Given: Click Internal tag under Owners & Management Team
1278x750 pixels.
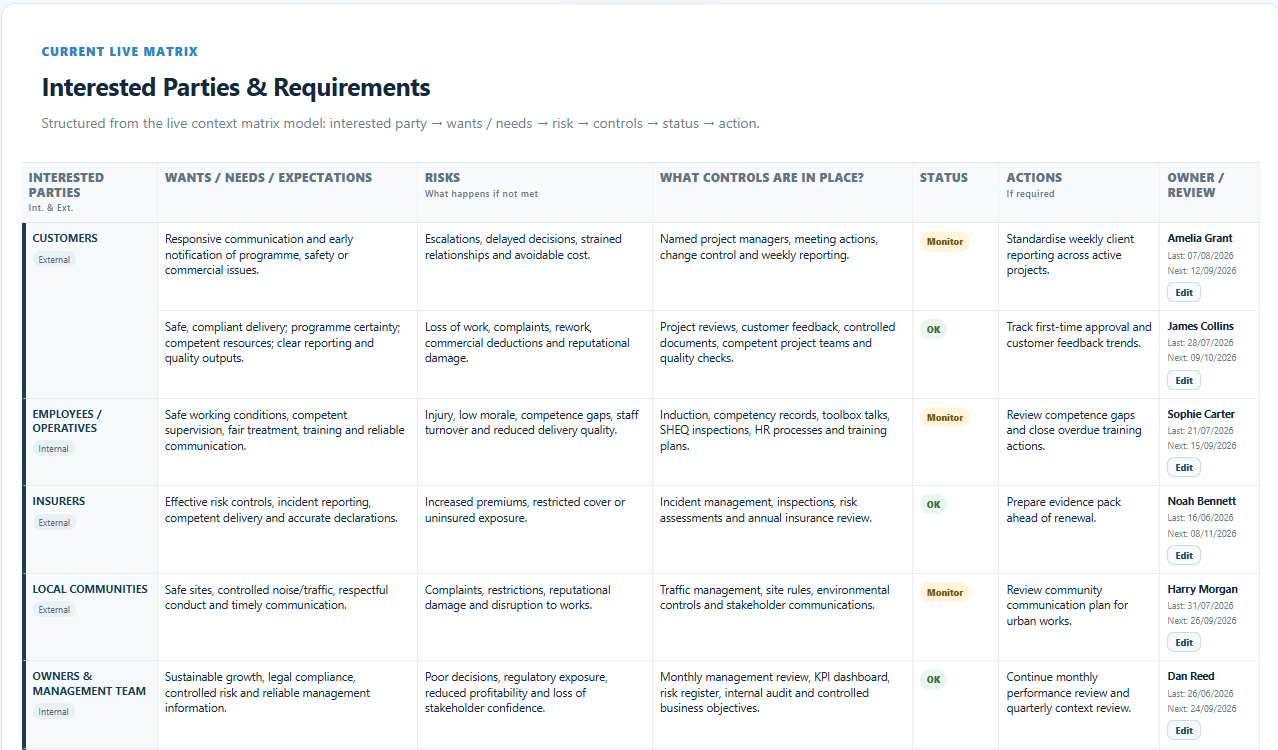Looking at the screenshot, I should point(54,712).
